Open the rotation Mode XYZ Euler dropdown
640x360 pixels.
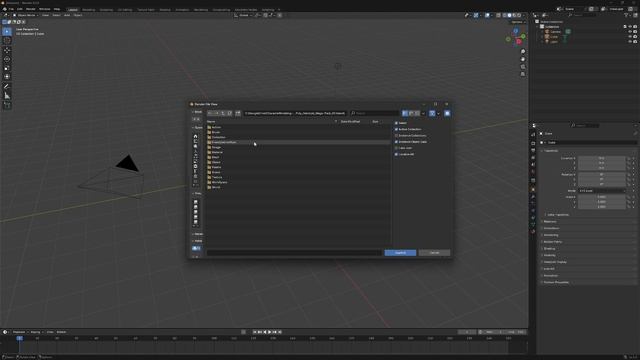coord(602,191)
